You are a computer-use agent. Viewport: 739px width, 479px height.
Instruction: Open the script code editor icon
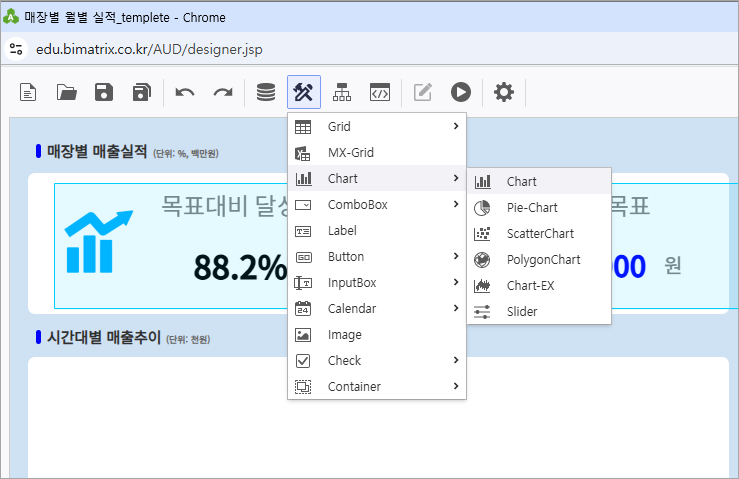(x=379, y=93)
